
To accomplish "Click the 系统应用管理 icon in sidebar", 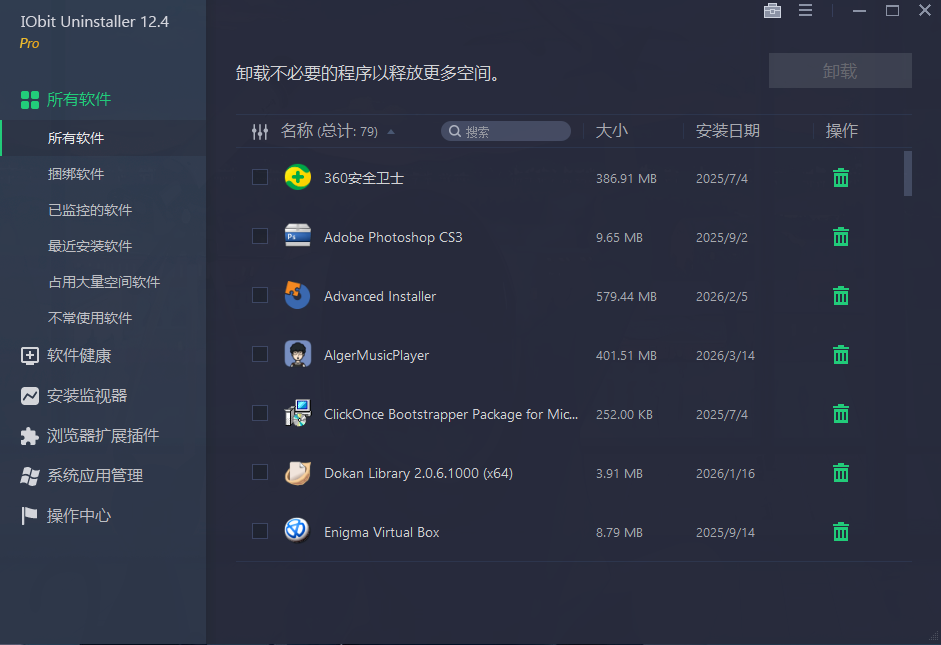I will (x=30, y=476).
